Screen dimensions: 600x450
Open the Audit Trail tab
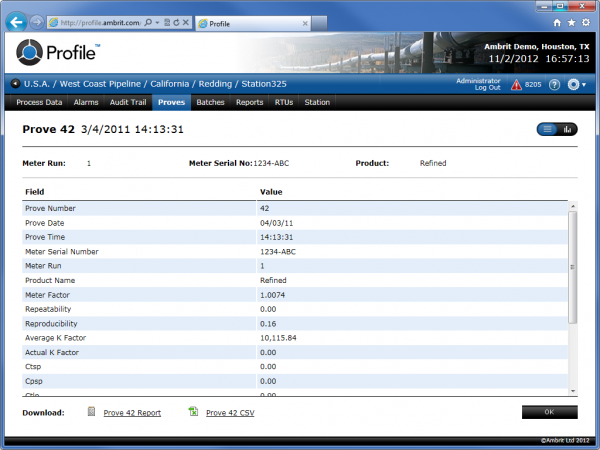coord(128,102)
